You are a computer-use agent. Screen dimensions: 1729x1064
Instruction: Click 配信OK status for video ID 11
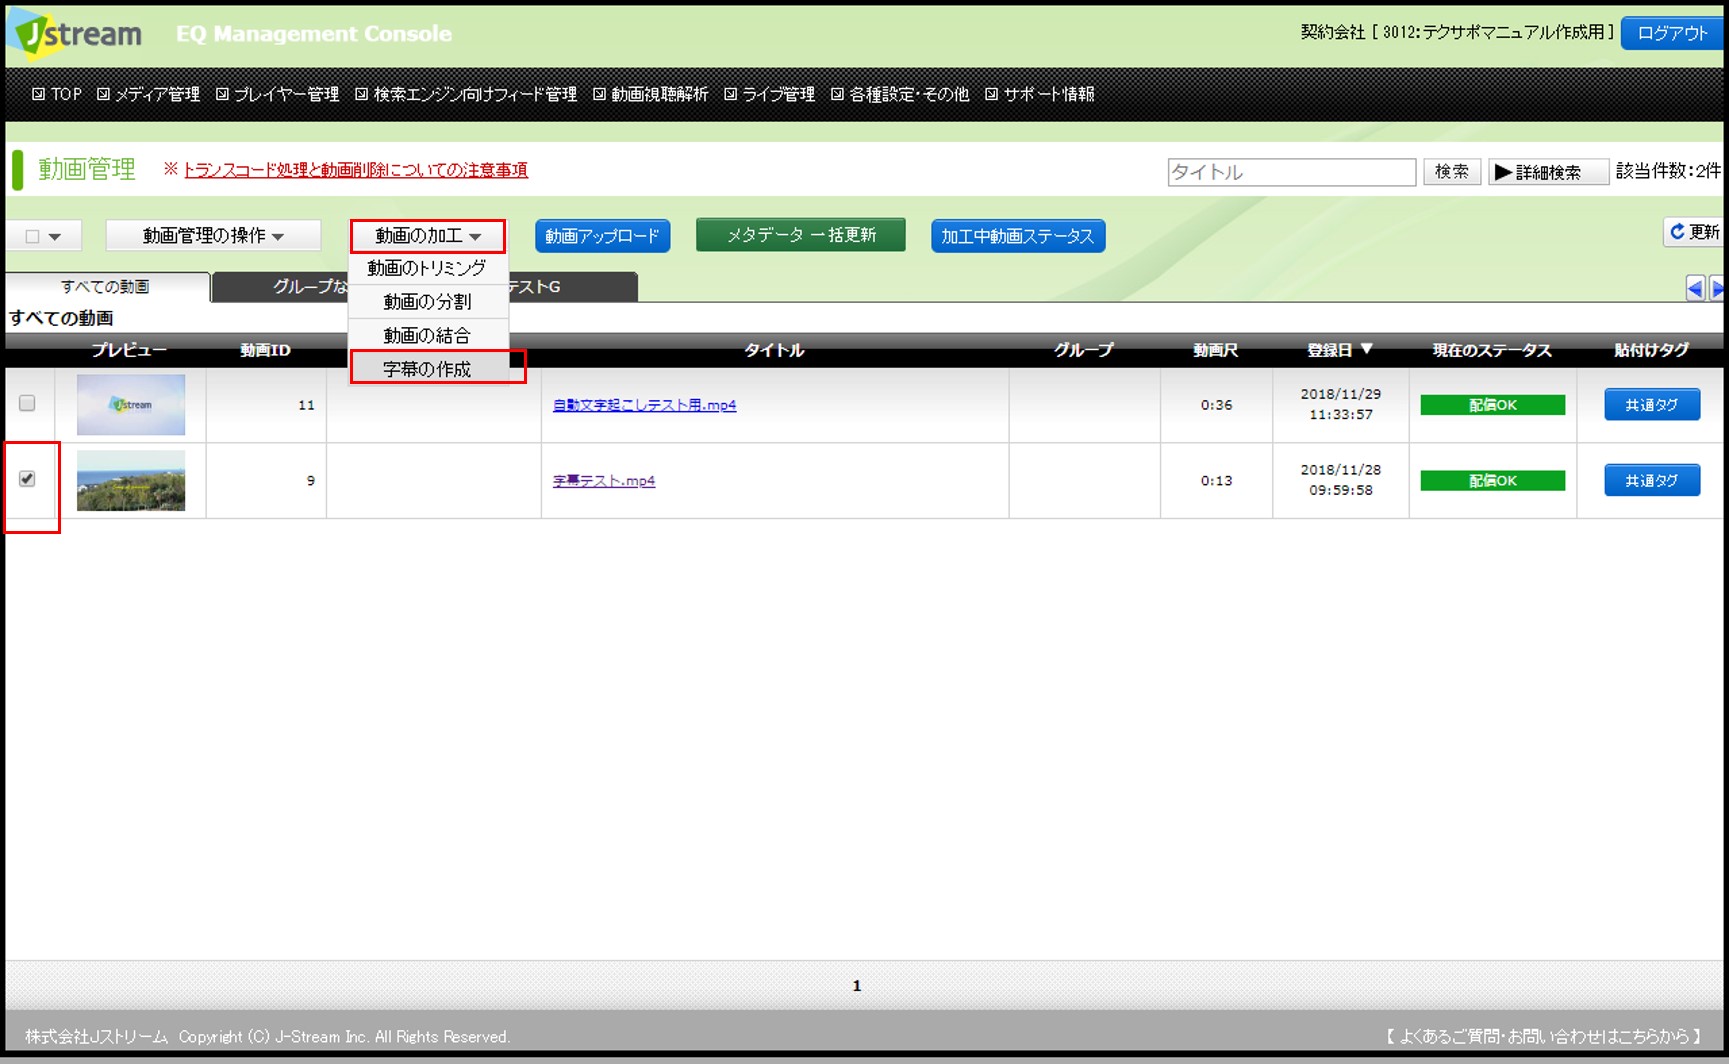point(1493,405)
